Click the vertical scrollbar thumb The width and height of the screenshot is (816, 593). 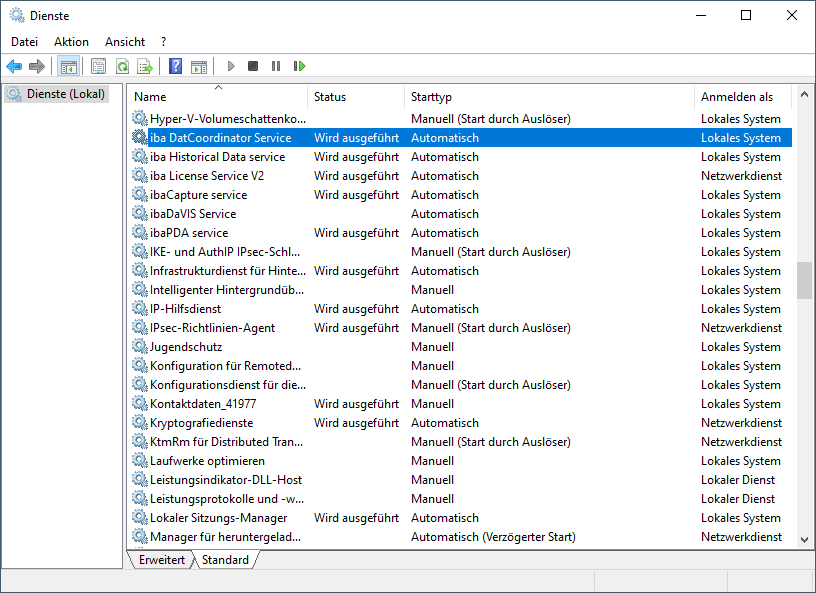(805, 281)
